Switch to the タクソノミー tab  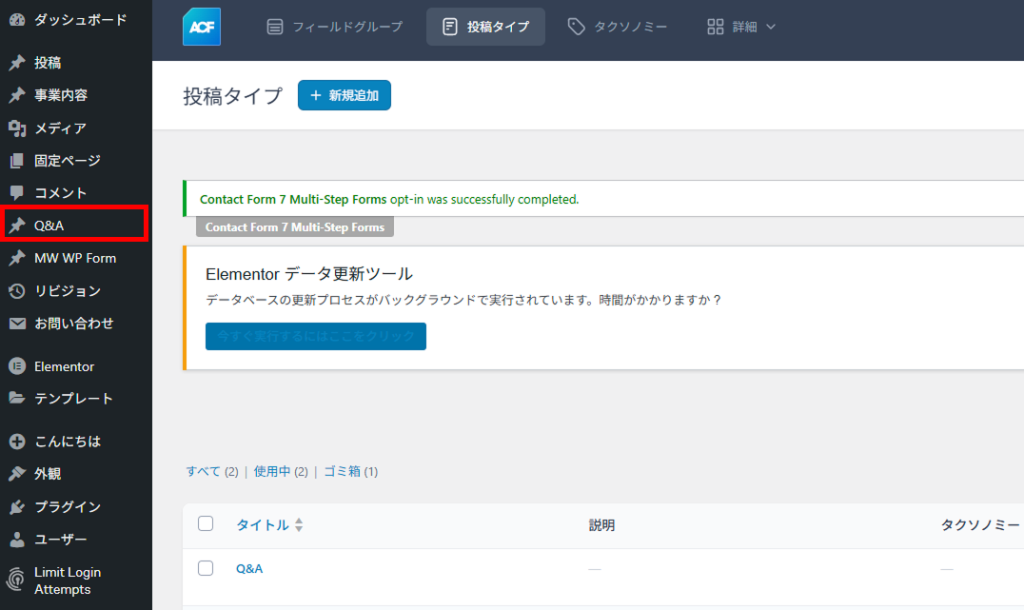[x=616, y=27]
